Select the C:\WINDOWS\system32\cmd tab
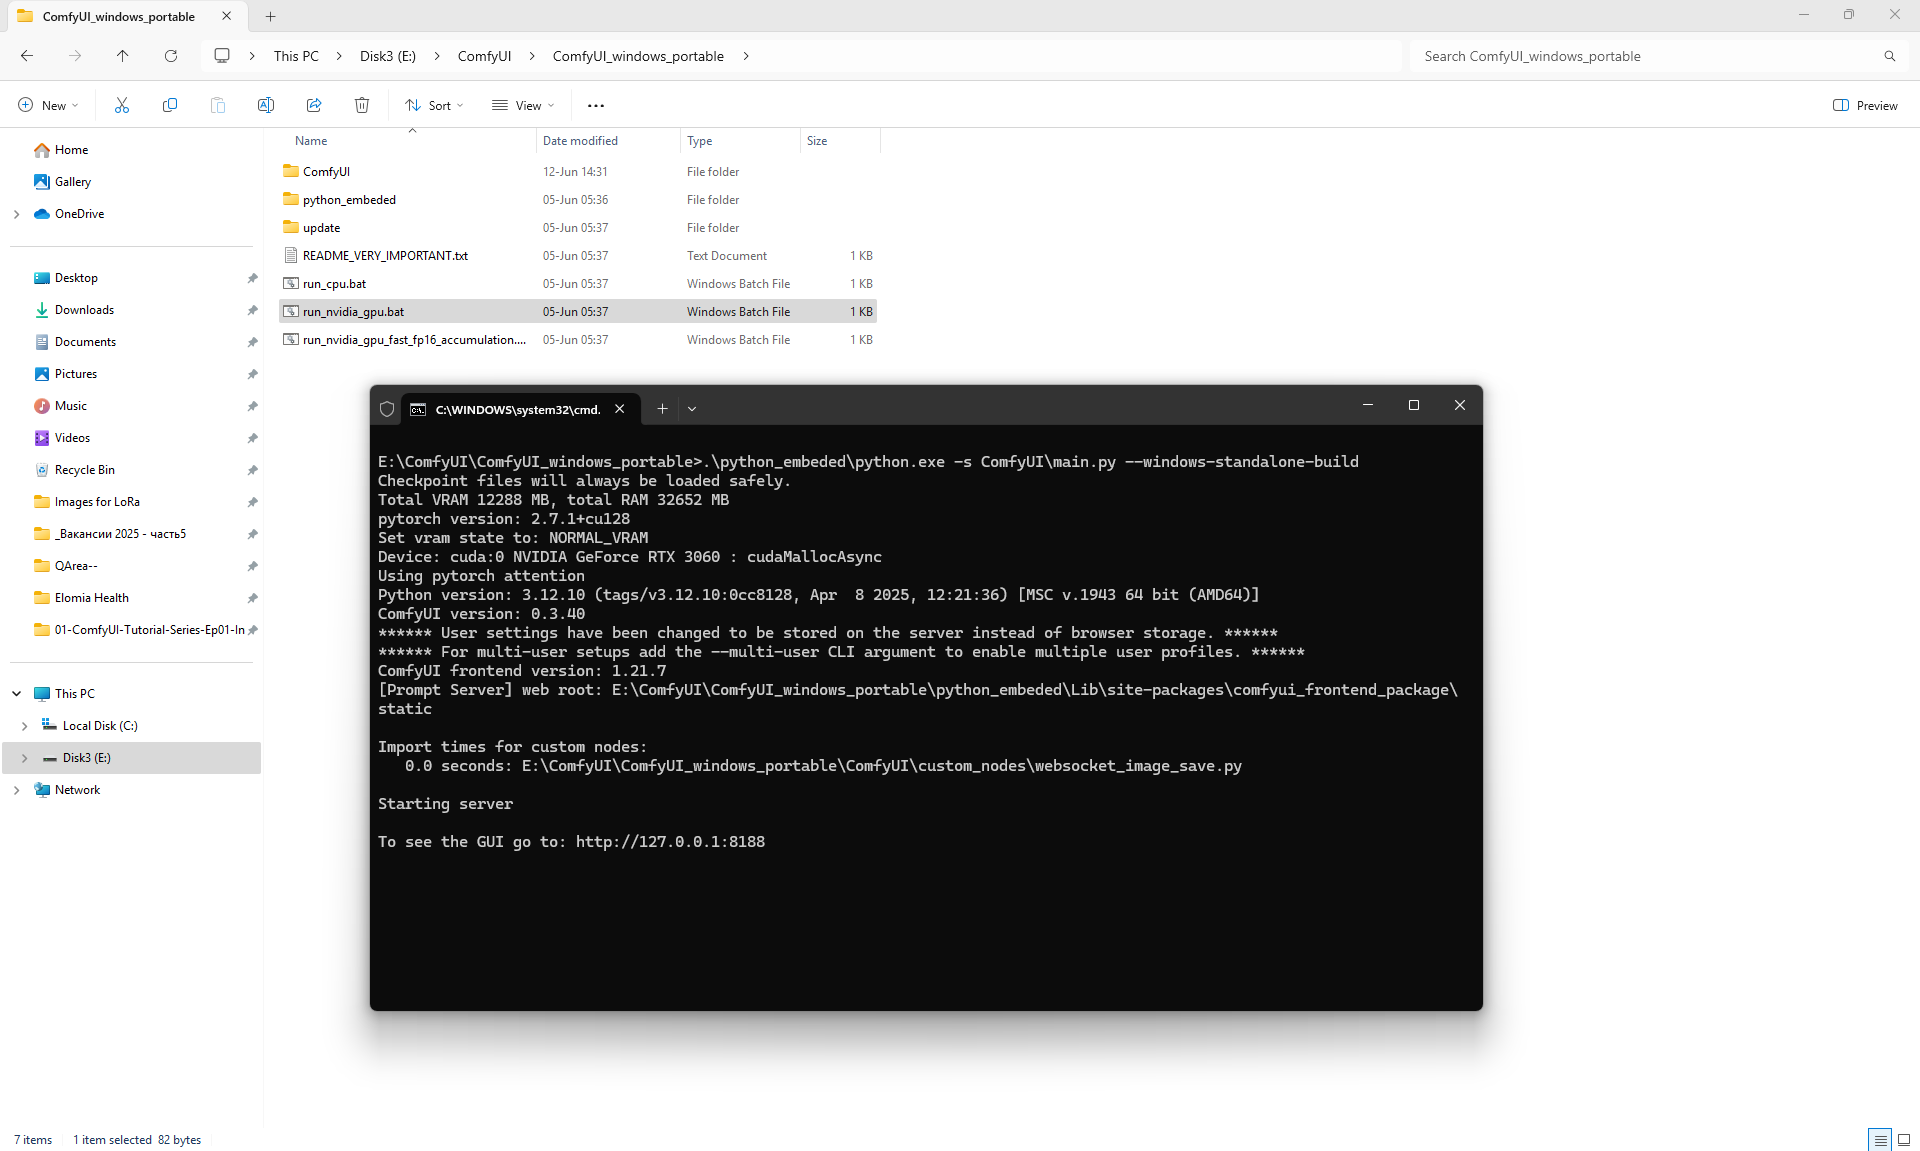 click(x=517, y=409)
